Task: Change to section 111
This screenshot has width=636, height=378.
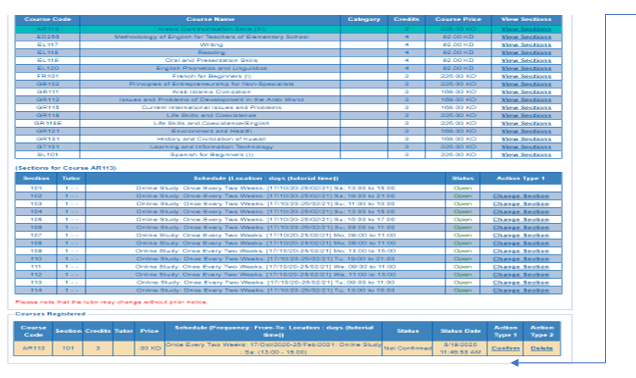Action: click(521, 267)
